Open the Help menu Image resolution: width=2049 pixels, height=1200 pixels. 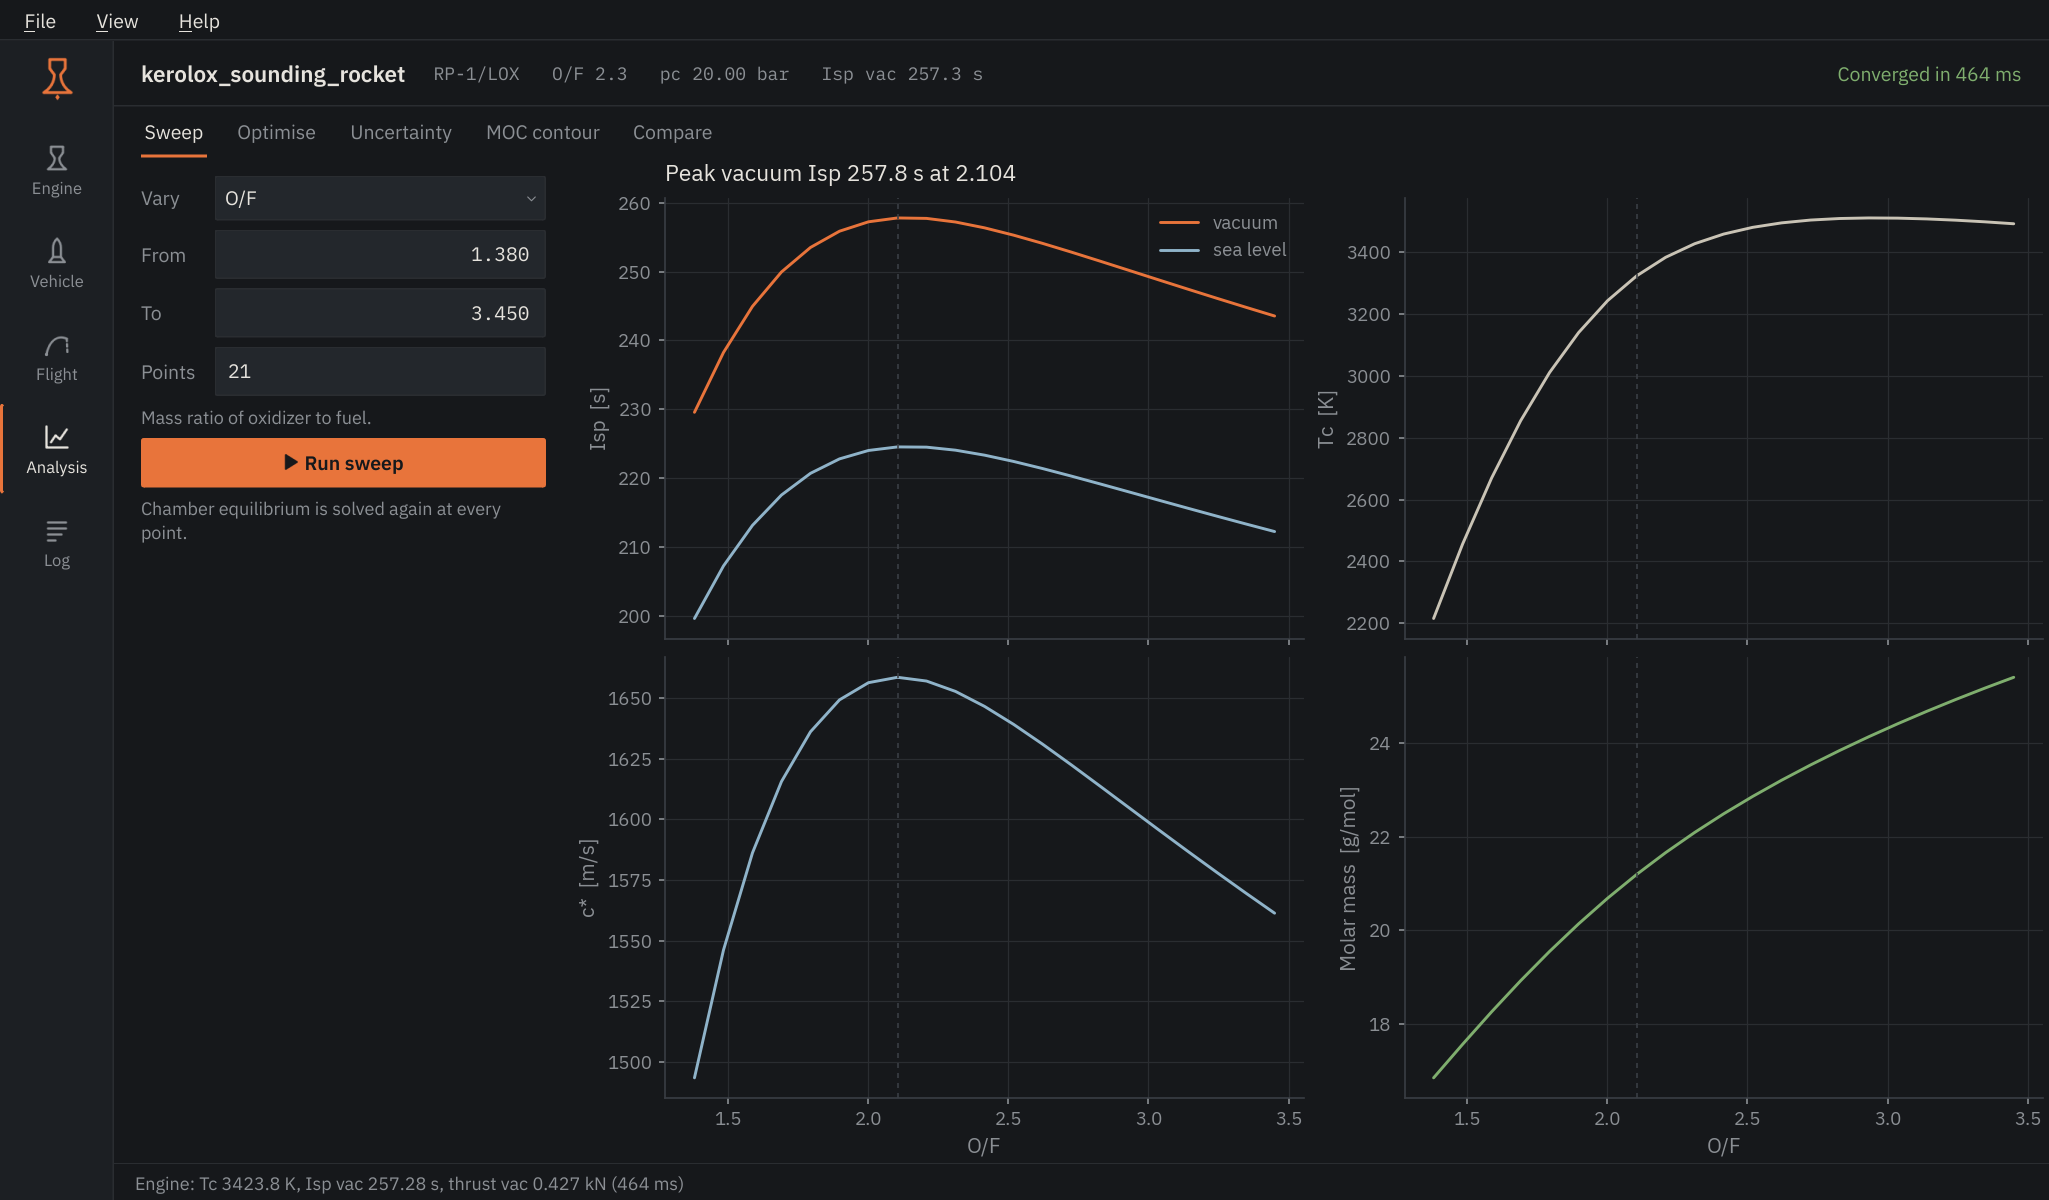[199, 21]
